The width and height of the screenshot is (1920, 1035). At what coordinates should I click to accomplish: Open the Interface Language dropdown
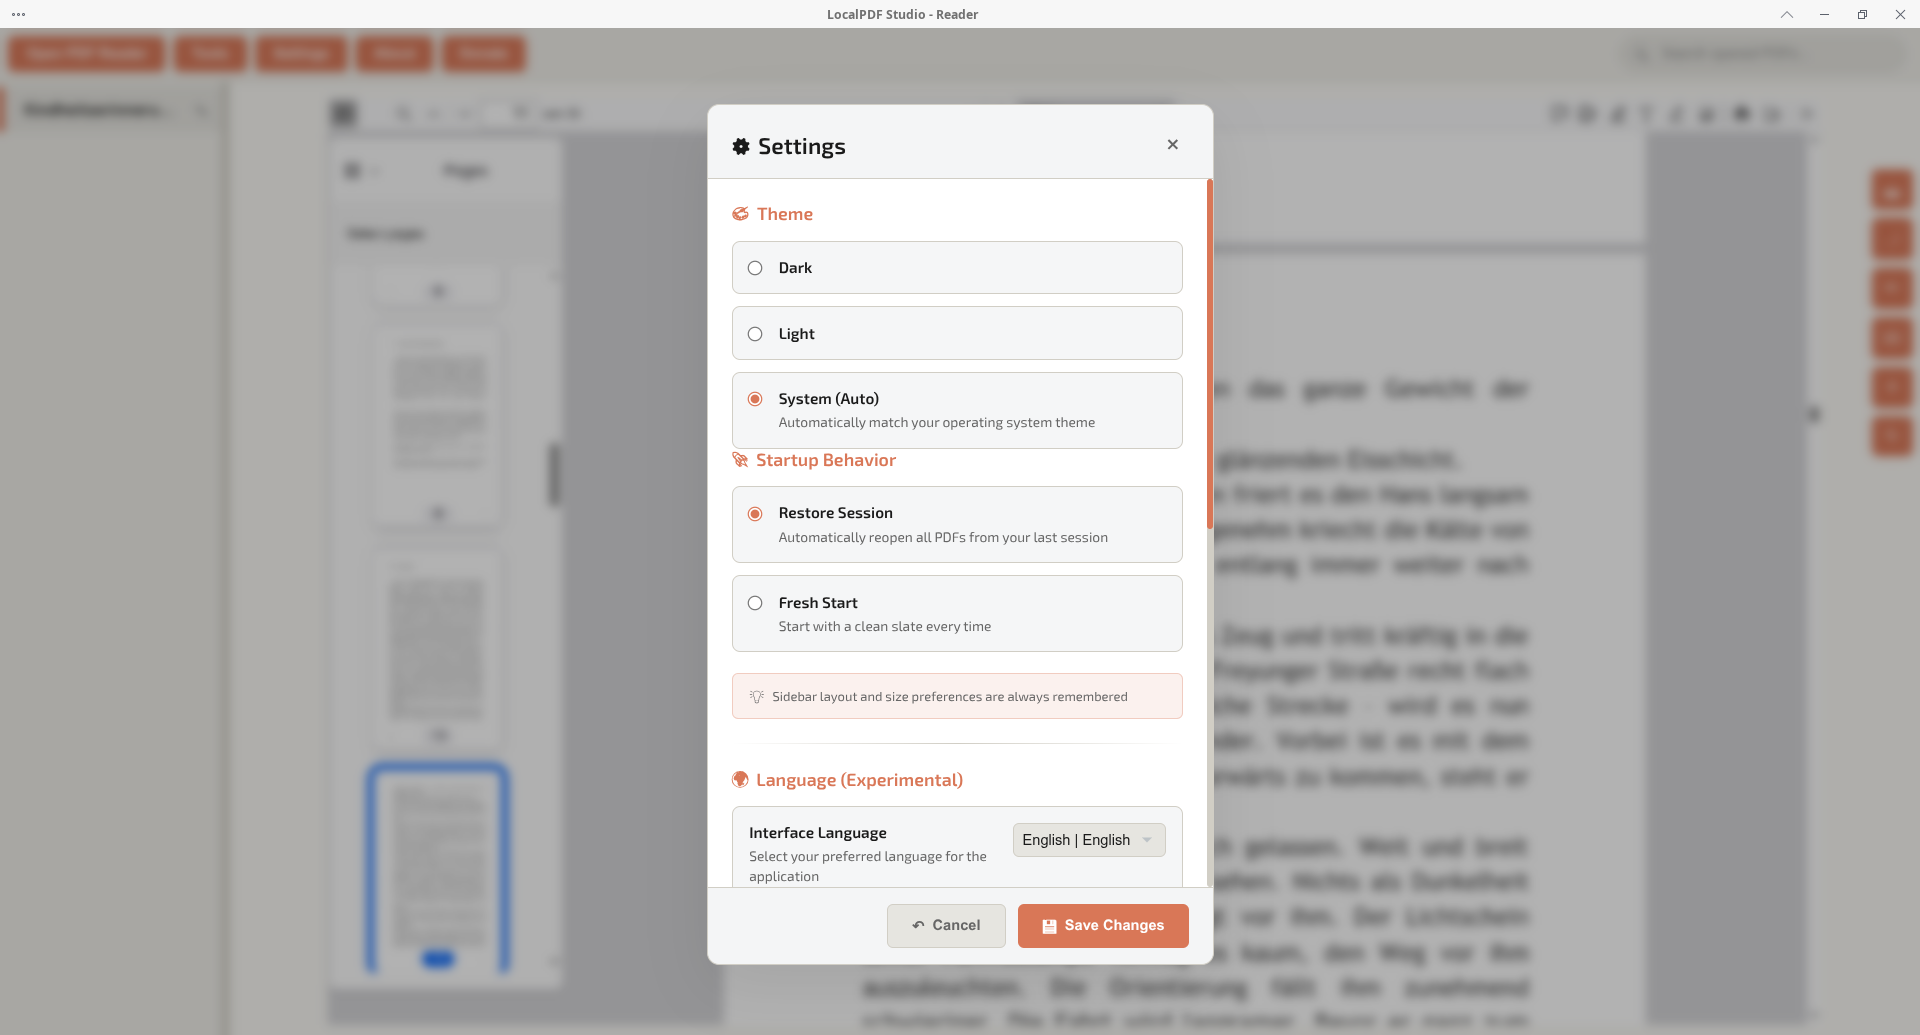1088,840
